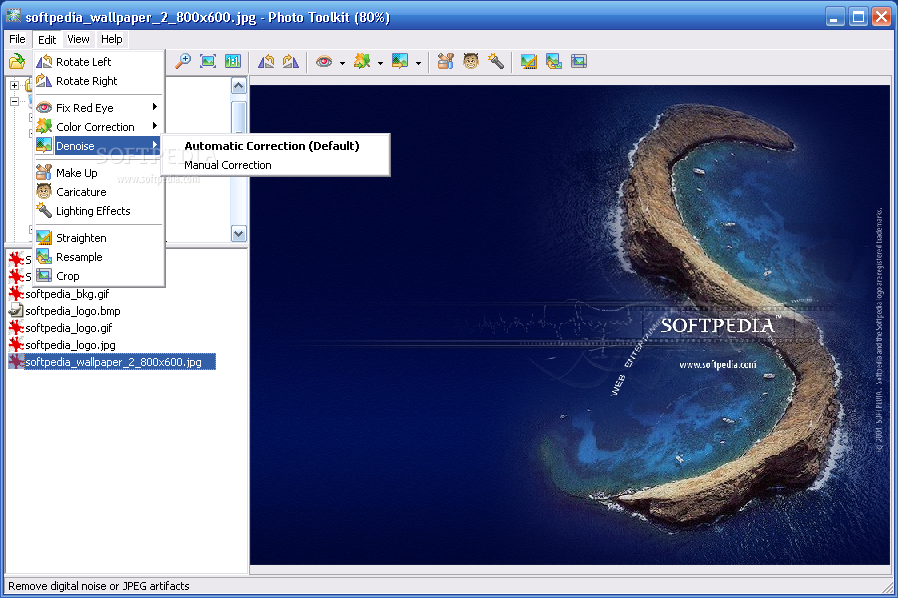Click the Rotate Left toolbar icon
This screenshot has height=598, width=898.
[x=266, y=61]
